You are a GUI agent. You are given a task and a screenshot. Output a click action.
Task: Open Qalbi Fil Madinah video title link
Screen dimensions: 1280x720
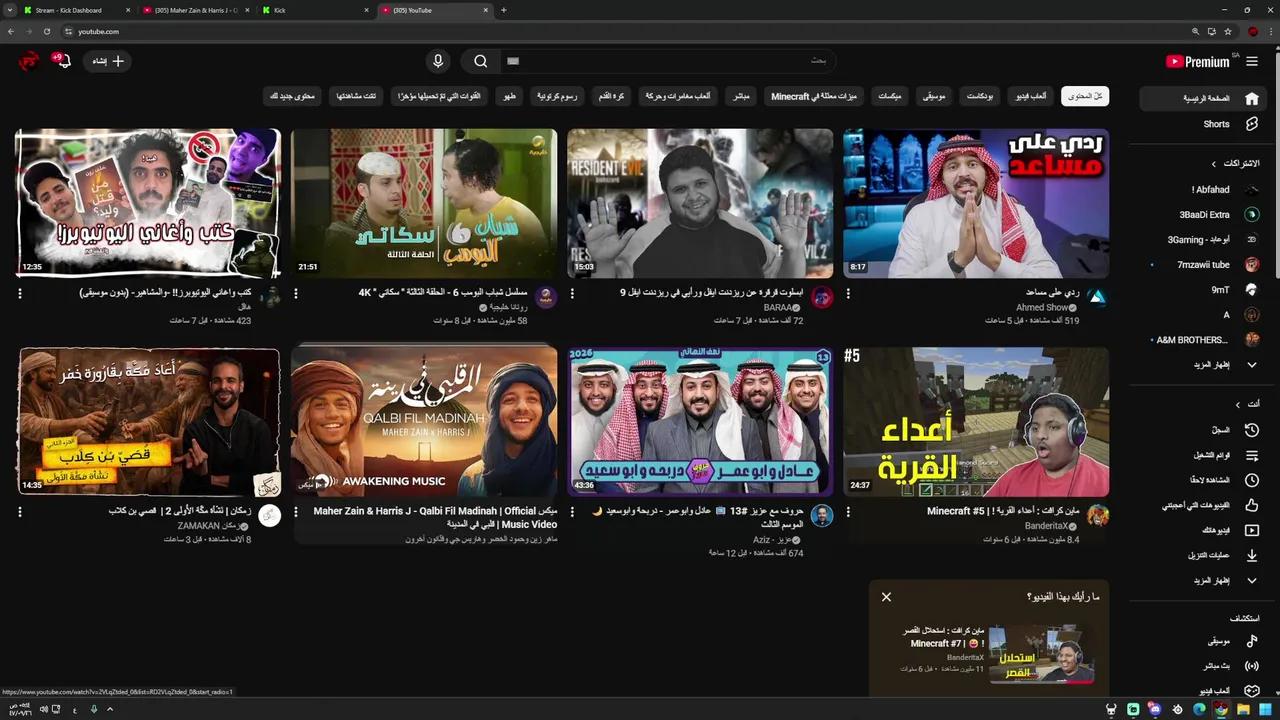pos(435,517)
